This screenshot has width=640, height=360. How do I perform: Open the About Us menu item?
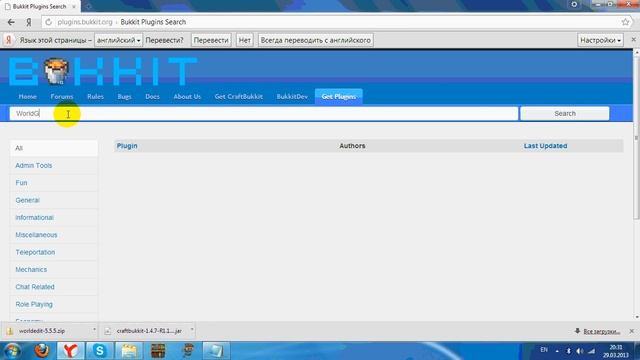point(187,96)
